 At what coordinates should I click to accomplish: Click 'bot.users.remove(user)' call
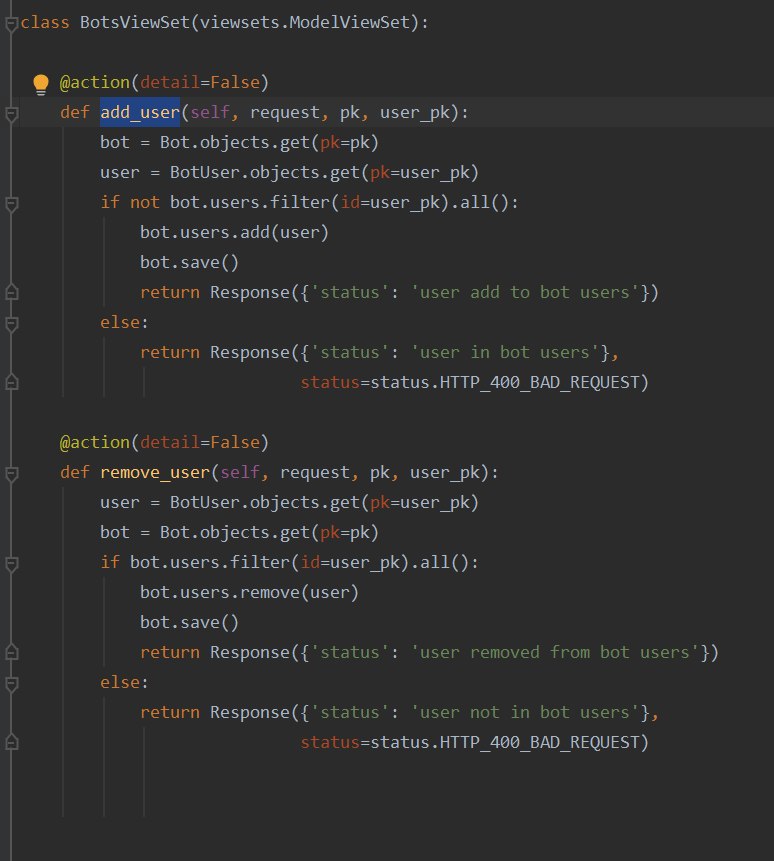[249, 592]
